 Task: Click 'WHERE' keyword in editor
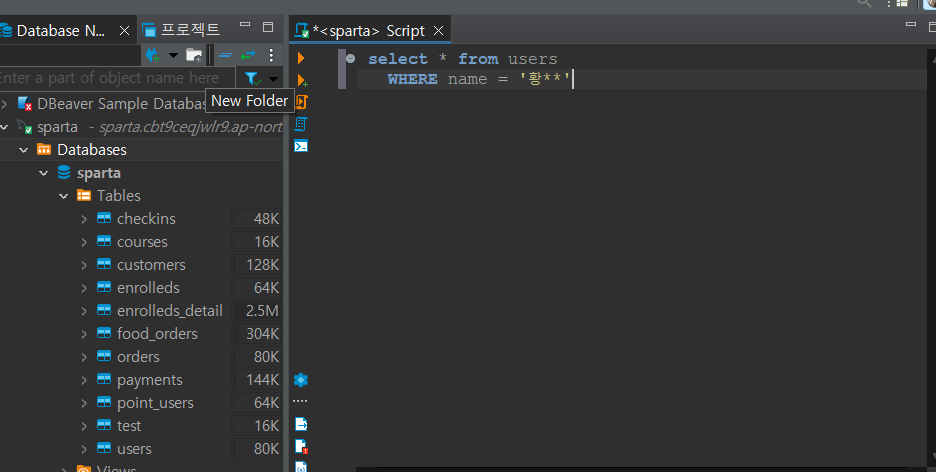(412, 79)
